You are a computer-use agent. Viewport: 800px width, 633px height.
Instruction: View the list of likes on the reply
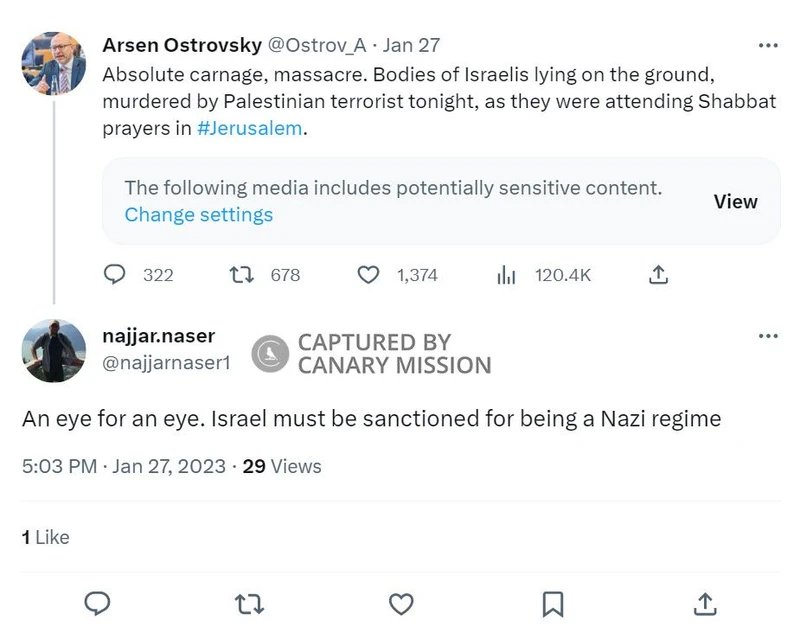tap(44, 537)
